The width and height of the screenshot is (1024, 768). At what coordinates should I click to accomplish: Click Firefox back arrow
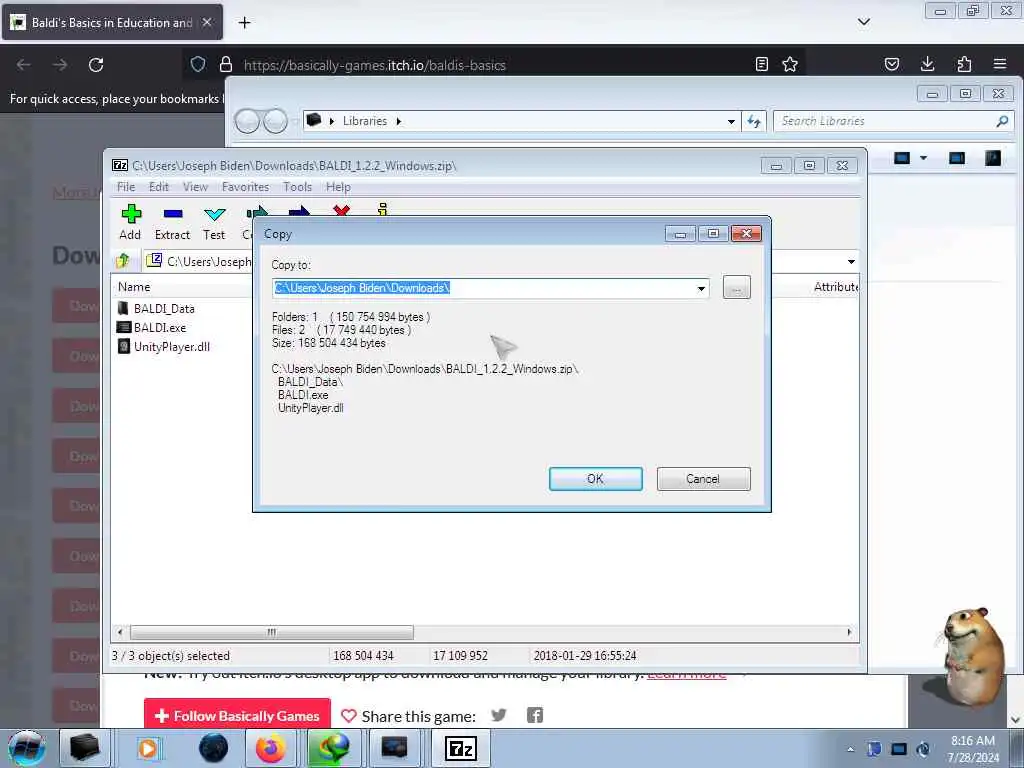[24, 65]
